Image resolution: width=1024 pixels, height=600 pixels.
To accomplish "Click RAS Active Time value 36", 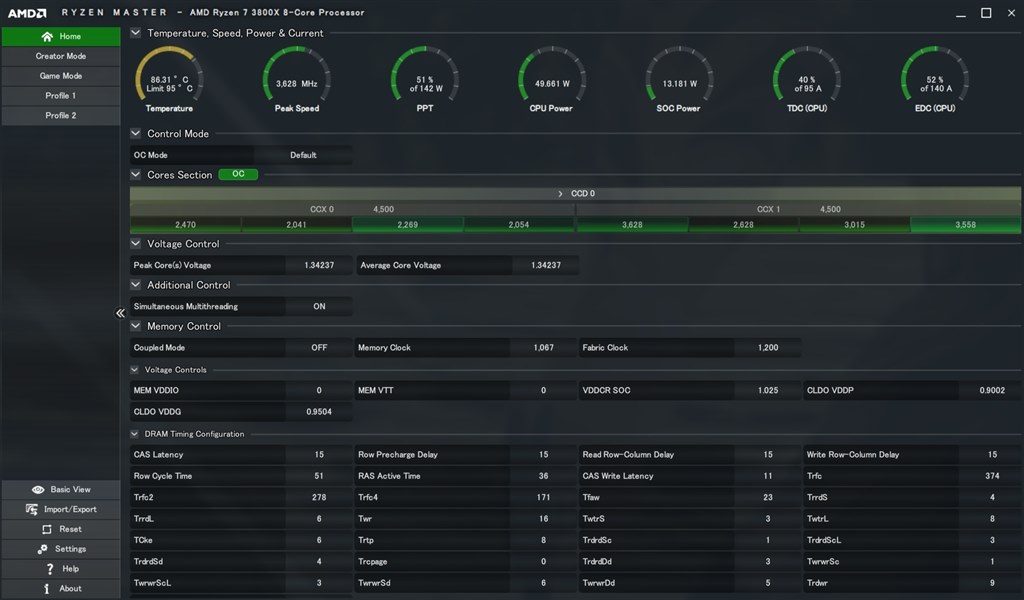I will click(x=543, y=476).
